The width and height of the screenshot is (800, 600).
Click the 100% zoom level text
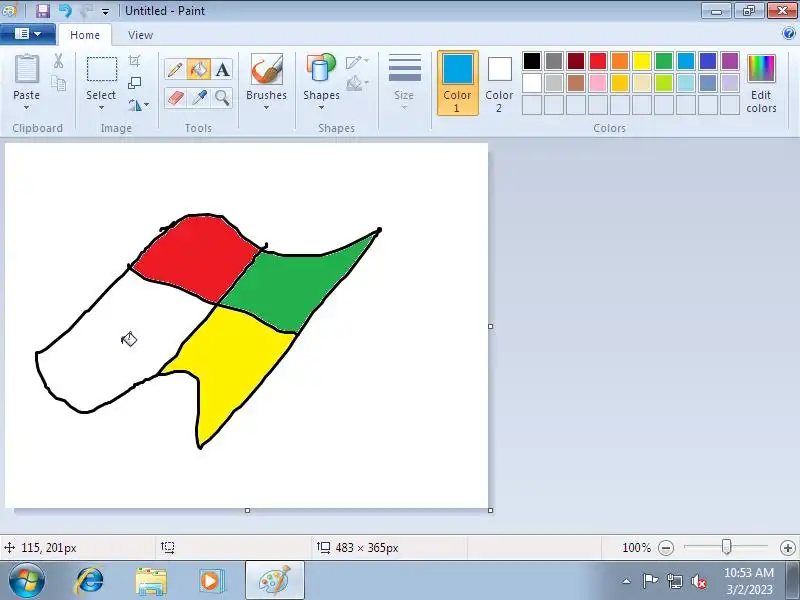[636, 548]
